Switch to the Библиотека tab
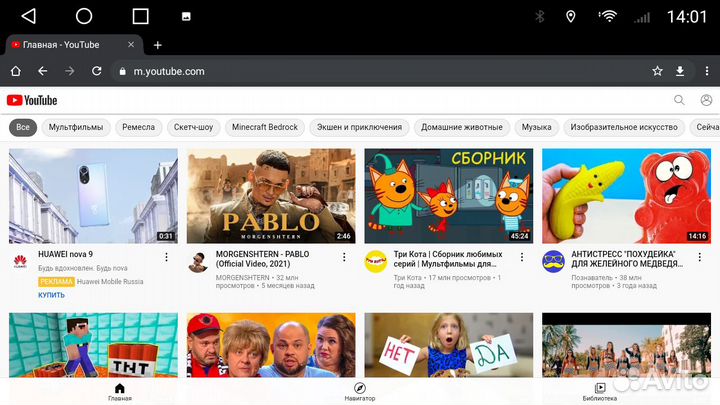The height and width of the screenshot is (405, 720). coord(600,391)
